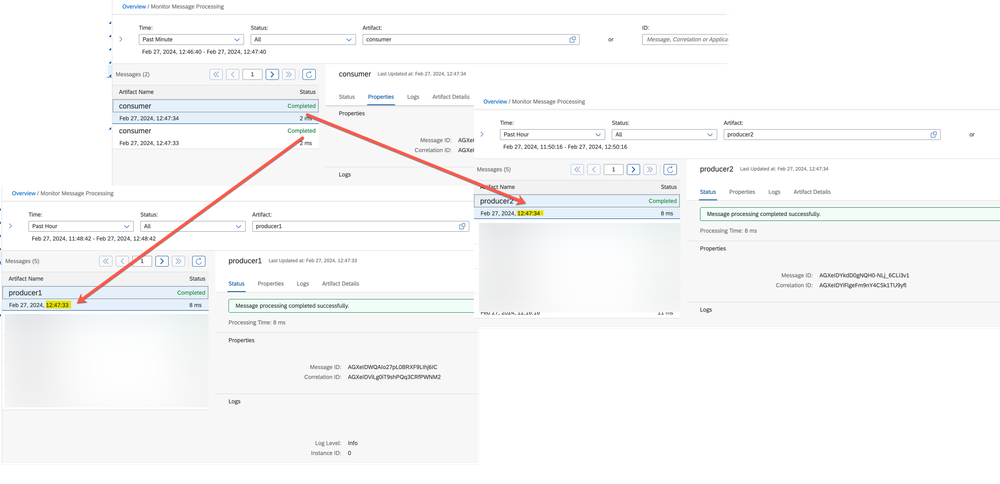Viewport: 1000px width, 484px height.
Task: Jump to last page in consumer messages
Action: [289, 74]
